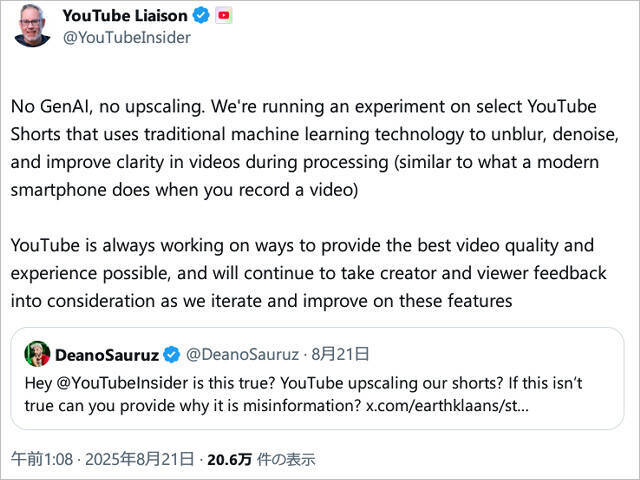Click the @YouTubeInsider handle under the name

point(126,37)
